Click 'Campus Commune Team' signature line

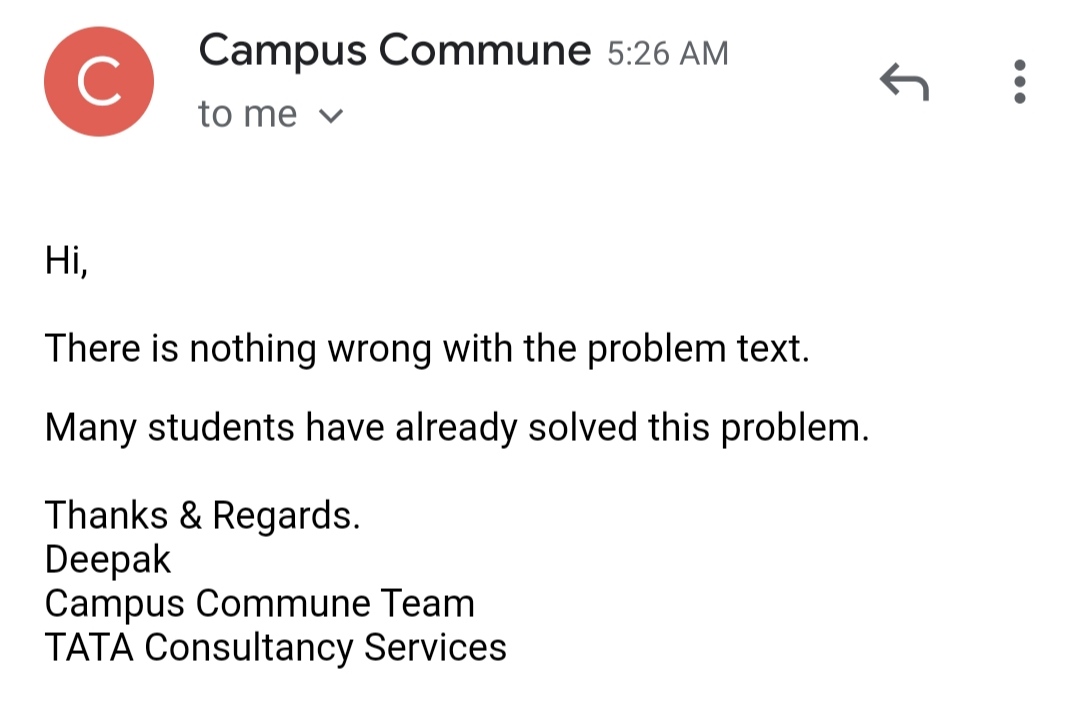click(260, 604)
